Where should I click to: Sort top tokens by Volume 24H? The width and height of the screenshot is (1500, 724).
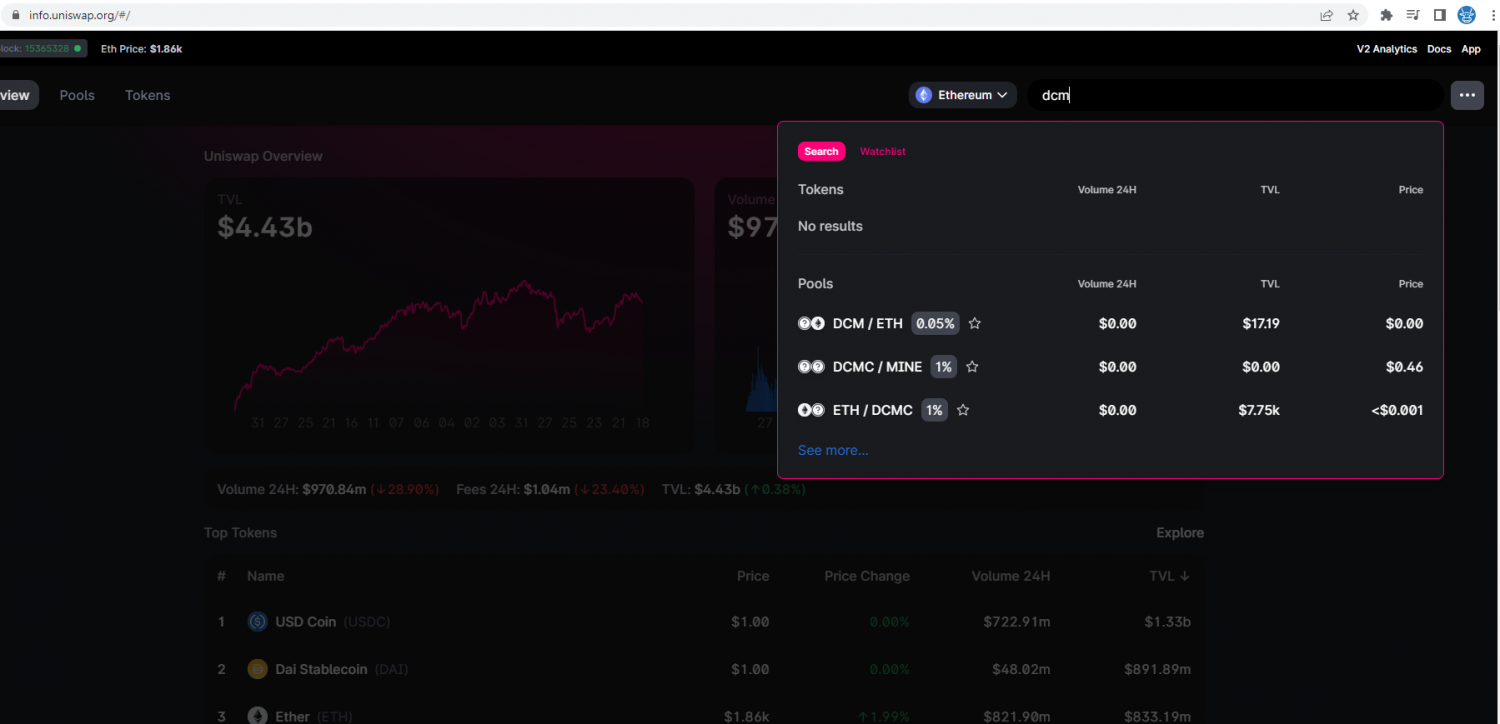point(1011,576)
